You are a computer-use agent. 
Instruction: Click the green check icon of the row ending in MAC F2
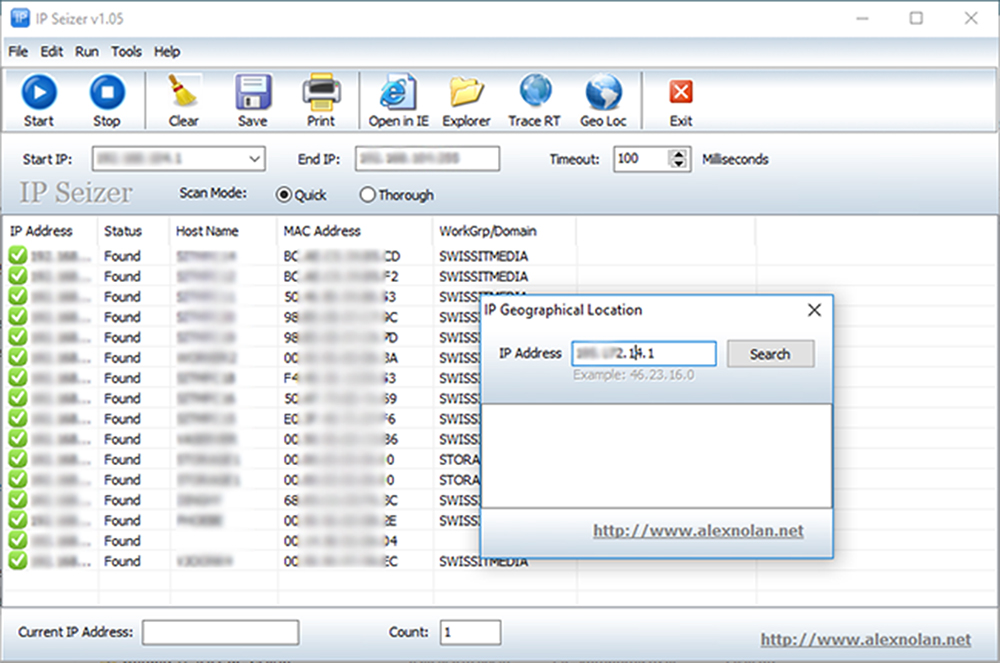[18, 276]
